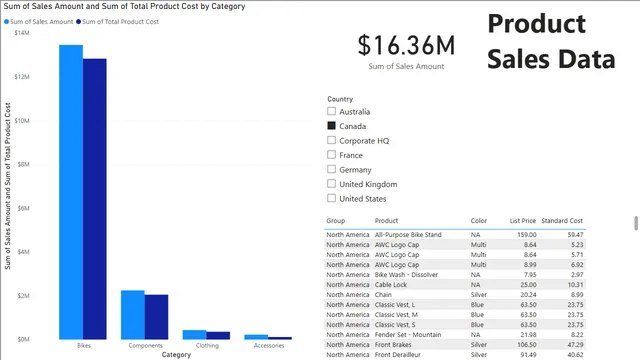Click the Front Derailleur product cell
This screenshot has width=640, height=360.
398,355
